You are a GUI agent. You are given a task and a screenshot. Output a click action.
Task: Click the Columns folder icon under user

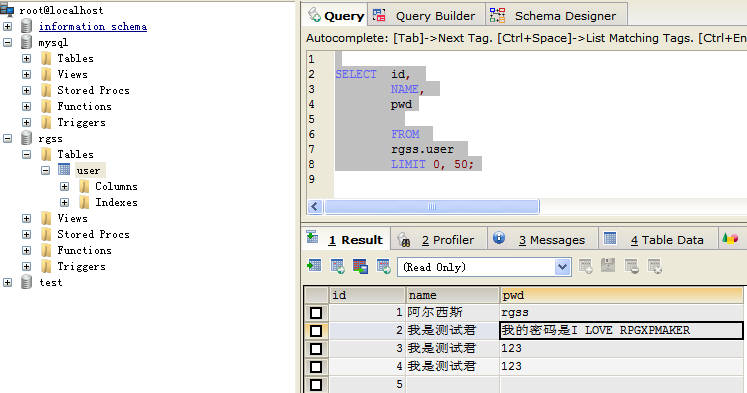(84, 186)
